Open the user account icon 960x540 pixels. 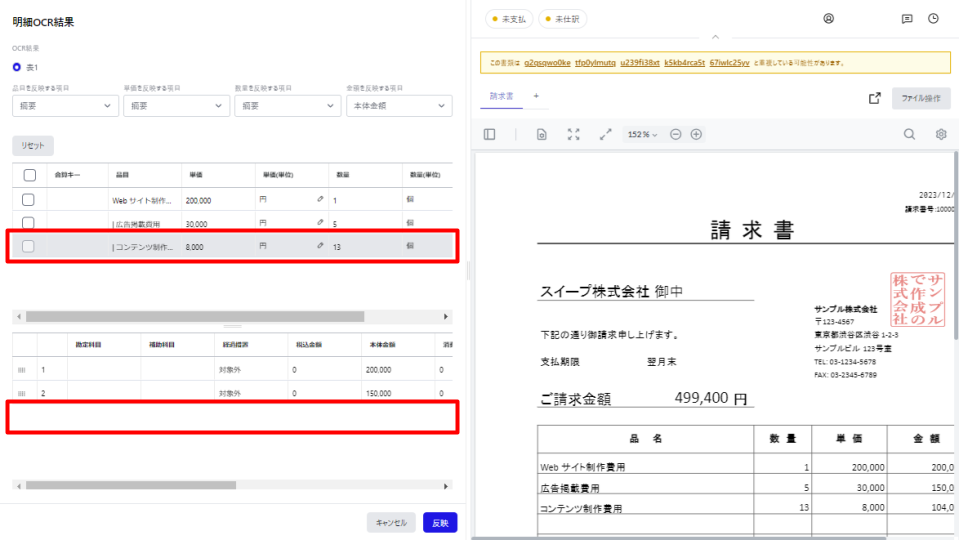(x=828, y=18)
